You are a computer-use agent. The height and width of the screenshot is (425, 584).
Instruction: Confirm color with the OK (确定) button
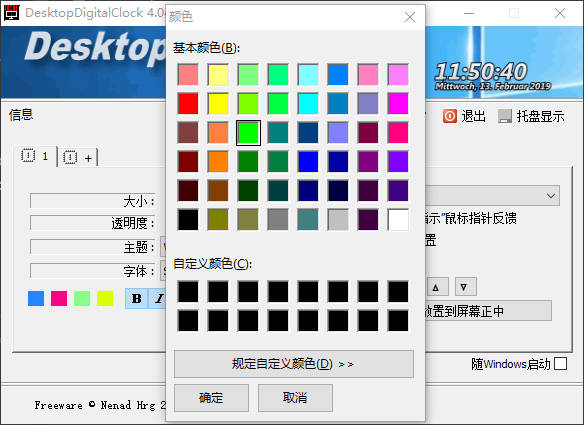coord(211,398)
